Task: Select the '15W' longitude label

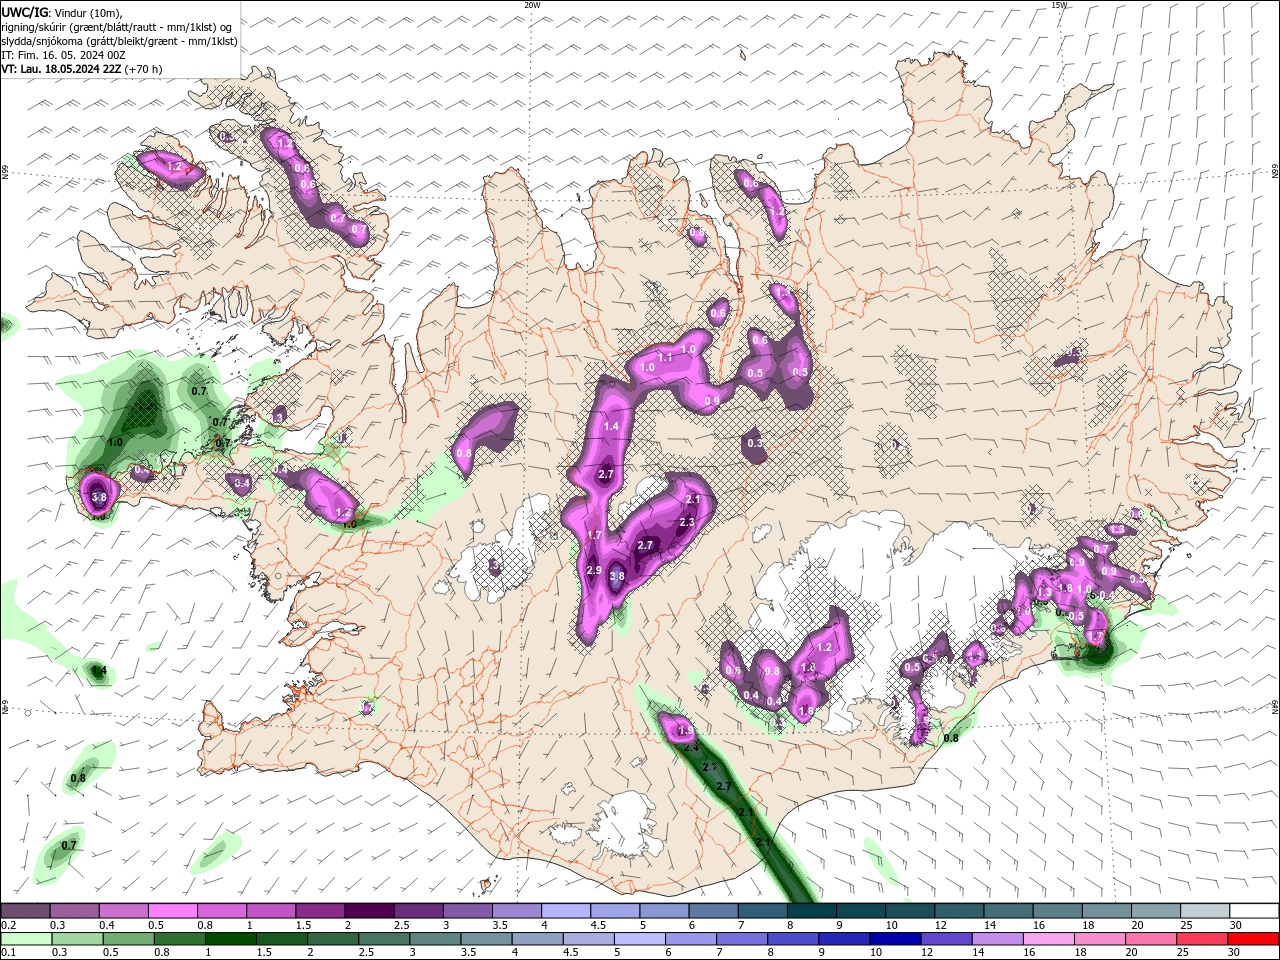Action: click(x=1059, y=5)
